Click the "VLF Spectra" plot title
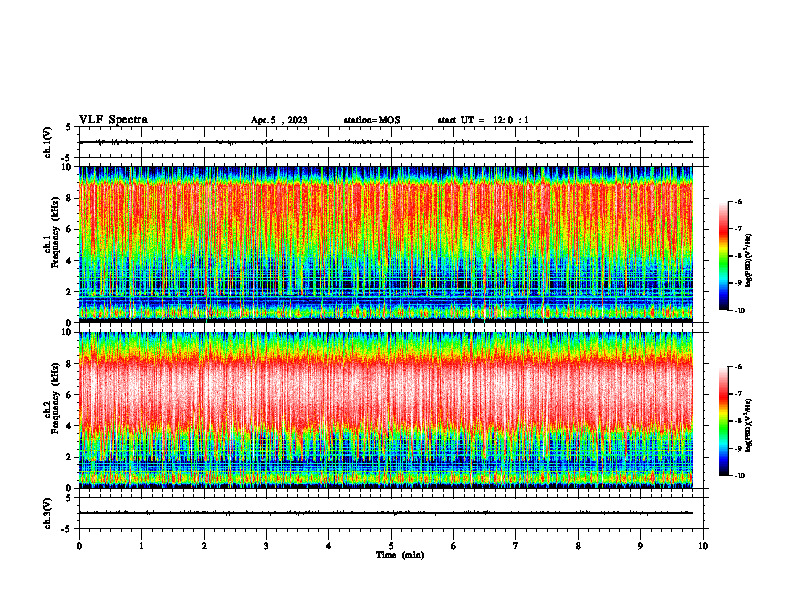The width and height of the screenshot is (792, 612). (x=113, y=120)
